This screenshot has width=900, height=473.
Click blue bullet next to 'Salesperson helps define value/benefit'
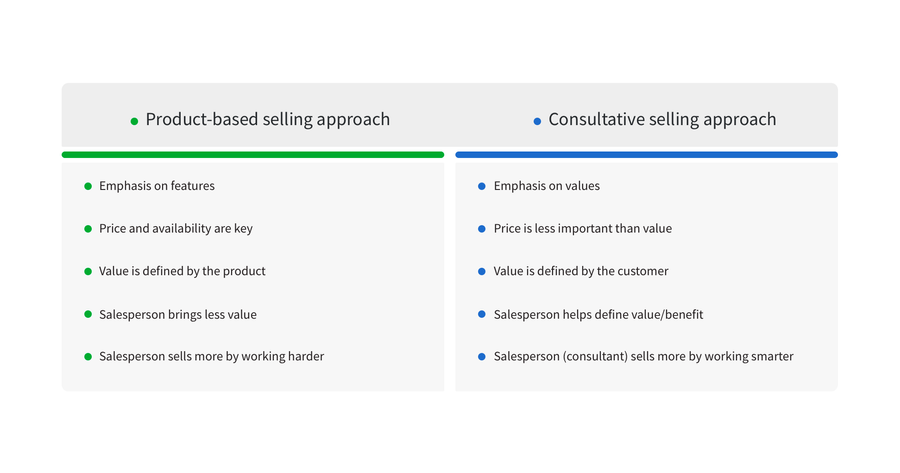[x=482, y=314]
